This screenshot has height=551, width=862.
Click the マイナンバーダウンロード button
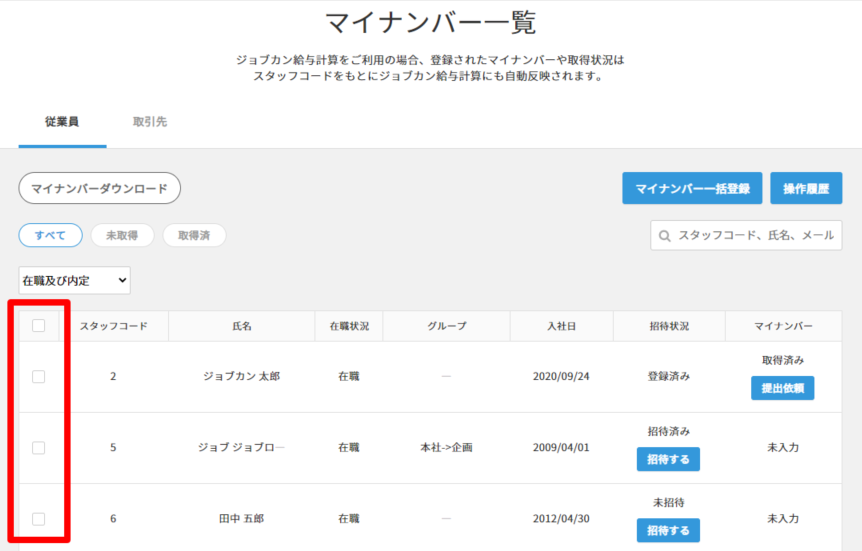(x=99, y=188)
